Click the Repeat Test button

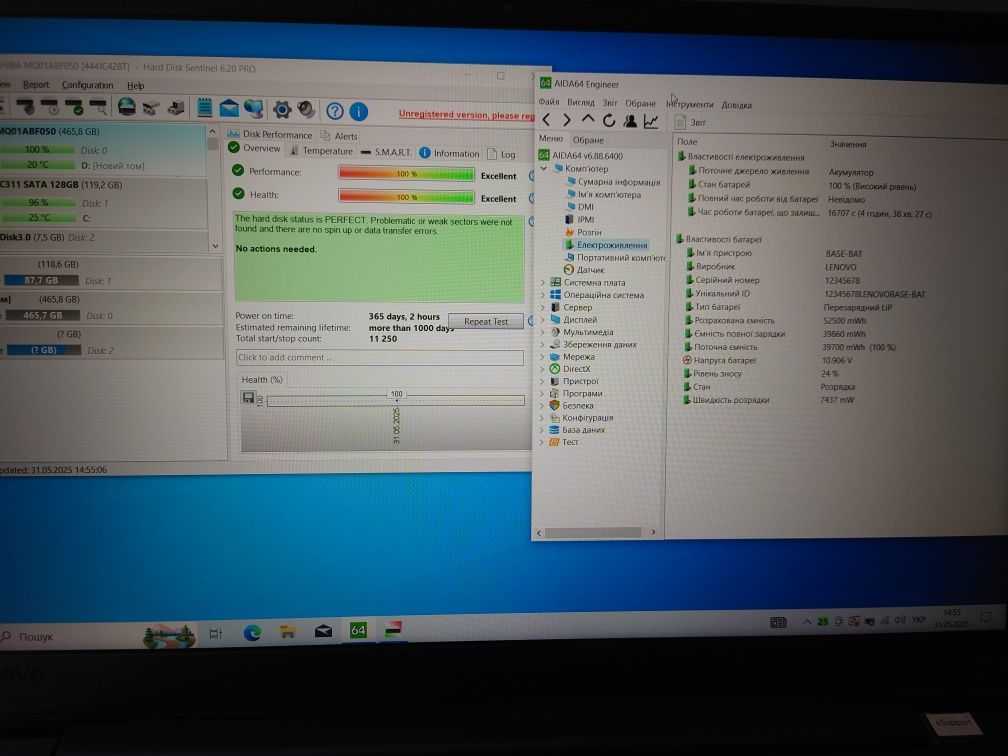(486, 321)
